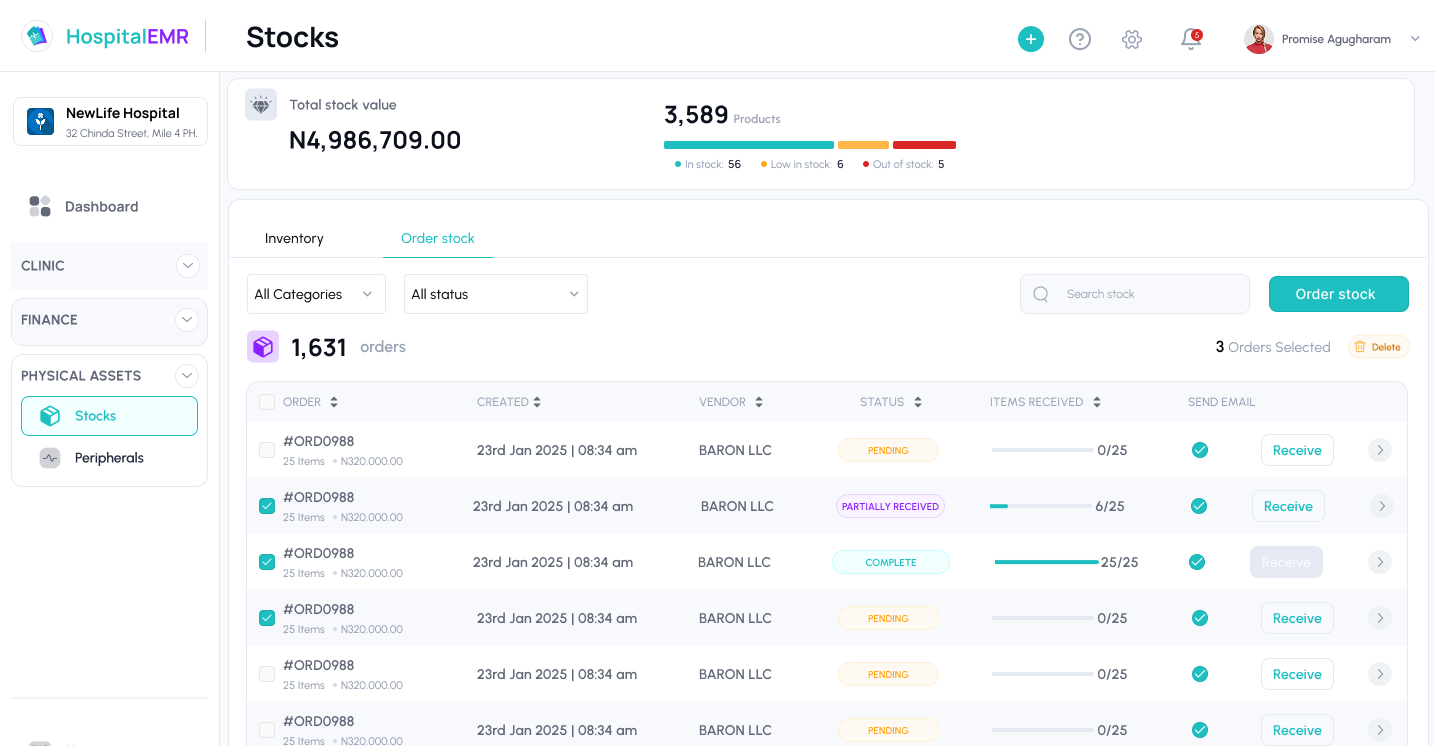Uncheck the PARTIALLY RECEIVED order checkbox

[267, 506]
